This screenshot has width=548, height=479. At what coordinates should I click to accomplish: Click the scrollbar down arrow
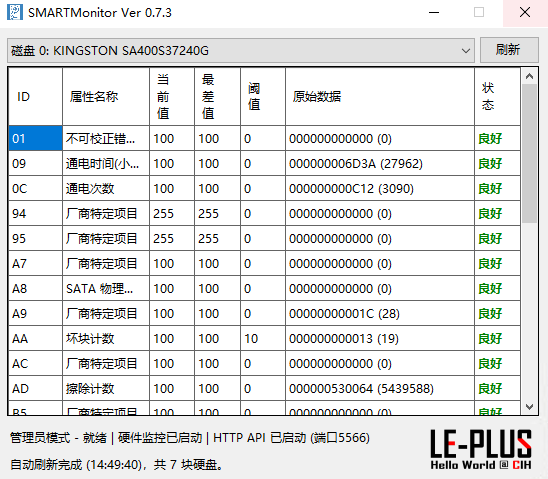pyautogui.click(x=529, y=407)
